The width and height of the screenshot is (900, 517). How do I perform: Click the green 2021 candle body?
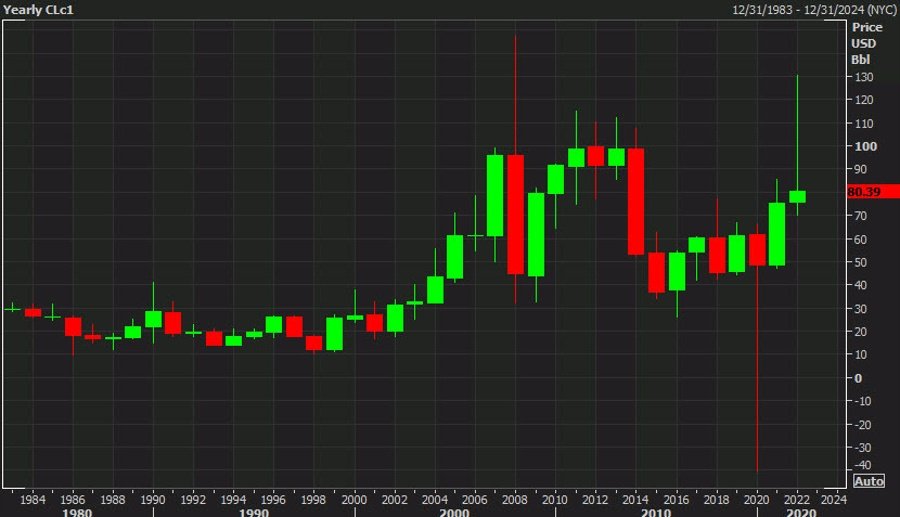pyautogui.click(x=777, y=234)
